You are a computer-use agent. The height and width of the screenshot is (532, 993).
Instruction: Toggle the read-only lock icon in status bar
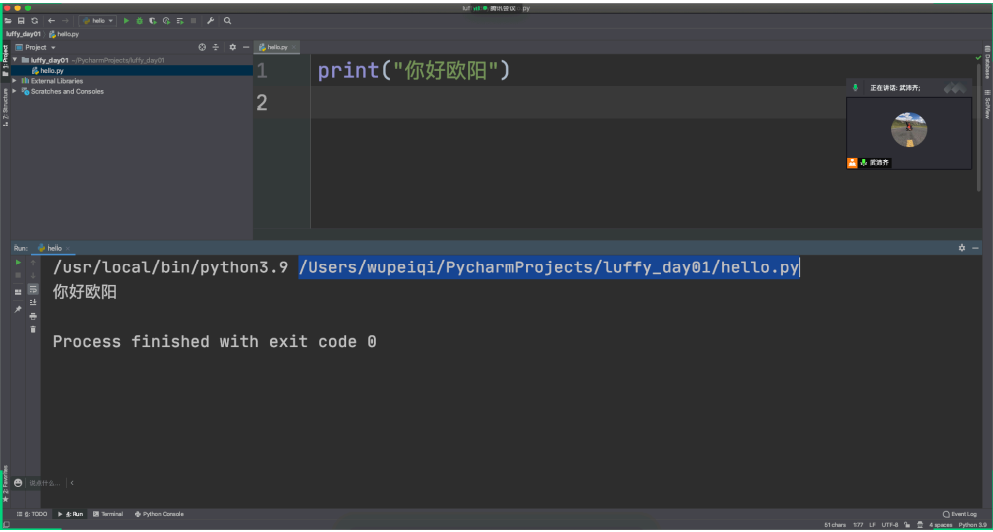[909, 525]
